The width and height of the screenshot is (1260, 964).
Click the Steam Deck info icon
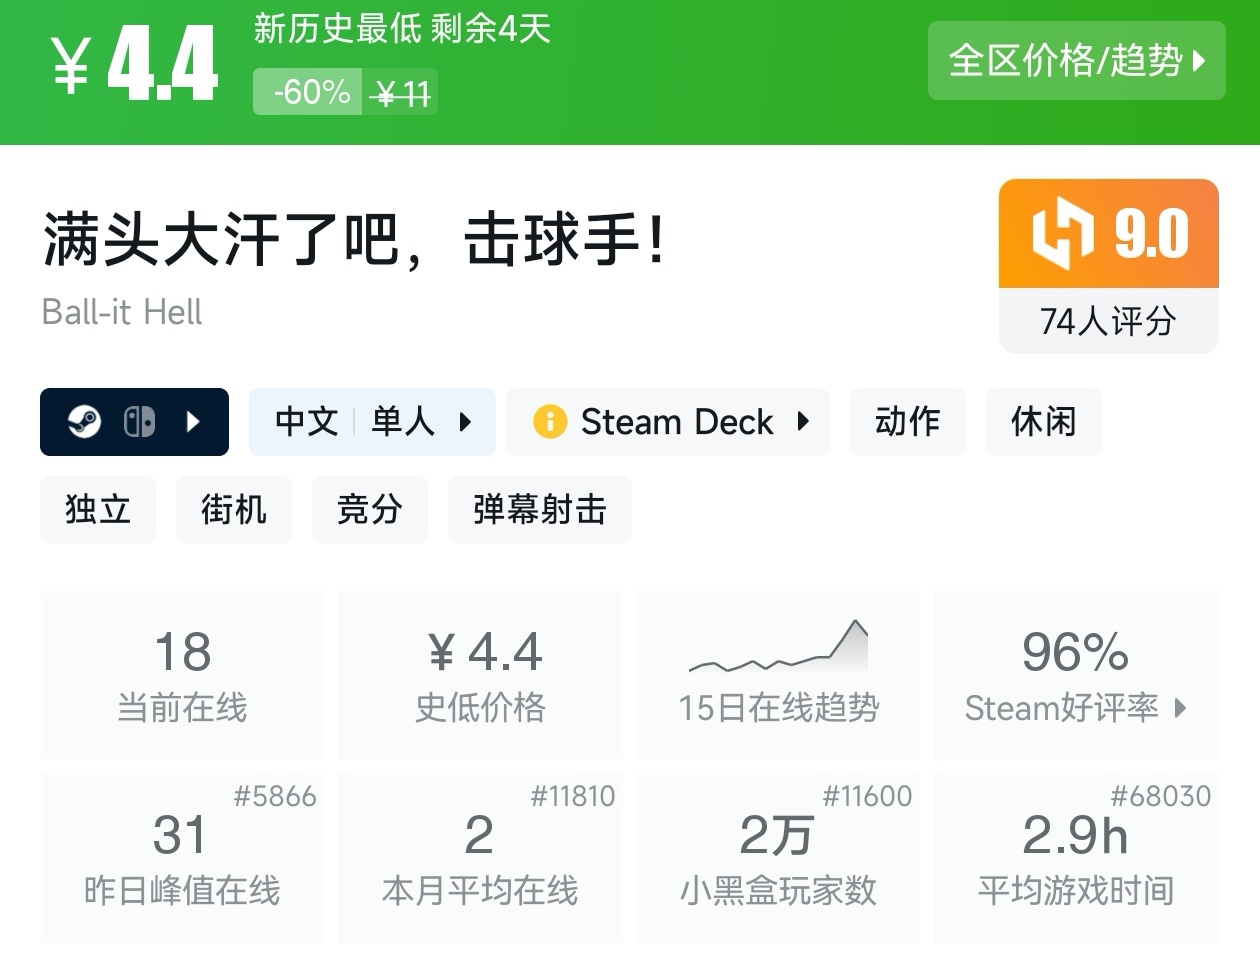click(550, 422)
